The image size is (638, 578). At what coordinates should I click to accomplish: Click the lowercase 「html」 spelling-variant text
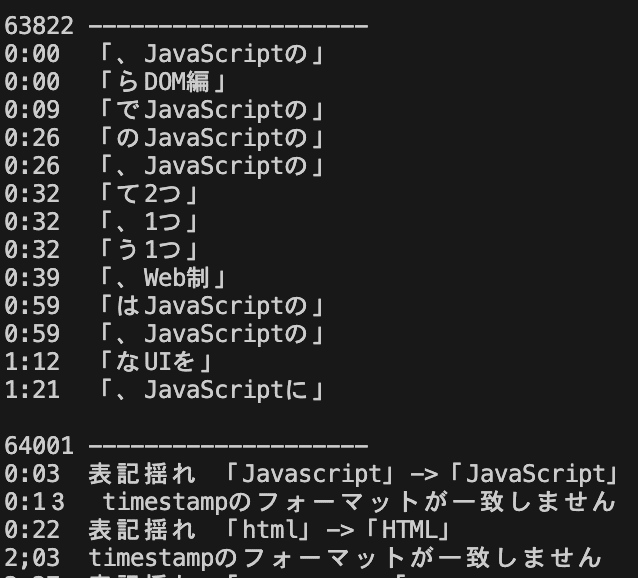(x=271, y=529)
